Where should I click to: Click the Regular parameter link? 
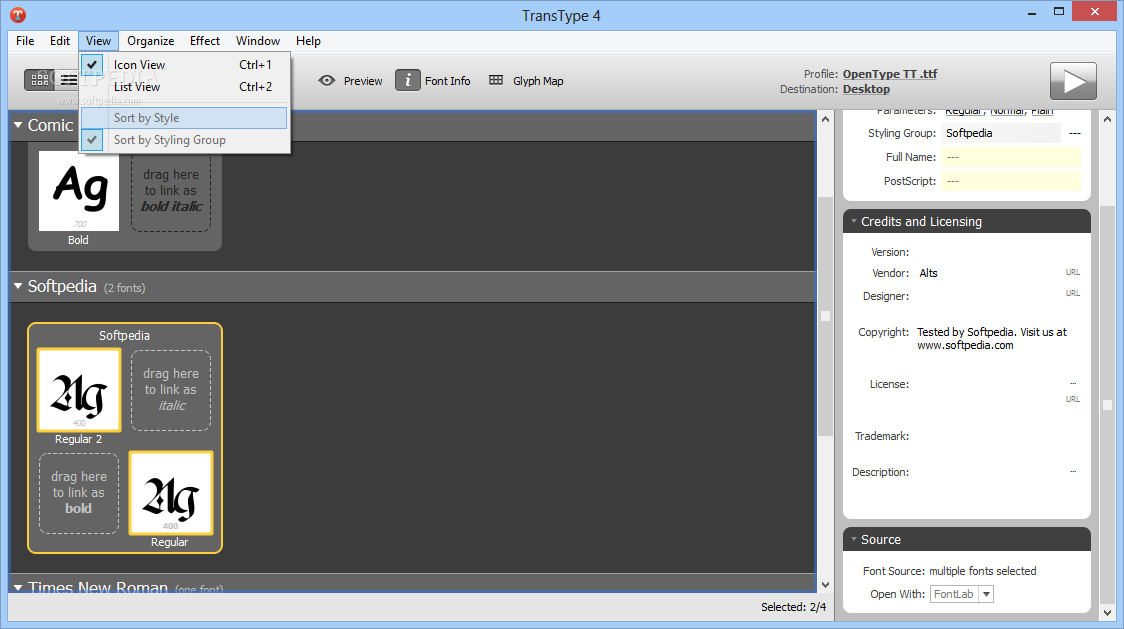[x=963, y=111]
